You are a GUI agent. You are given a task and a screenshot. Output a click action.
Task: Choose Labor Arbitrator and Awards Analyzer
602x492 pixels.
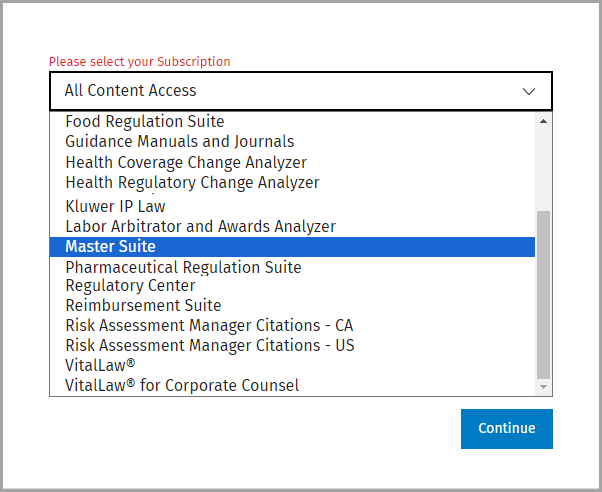coord(292,227)
